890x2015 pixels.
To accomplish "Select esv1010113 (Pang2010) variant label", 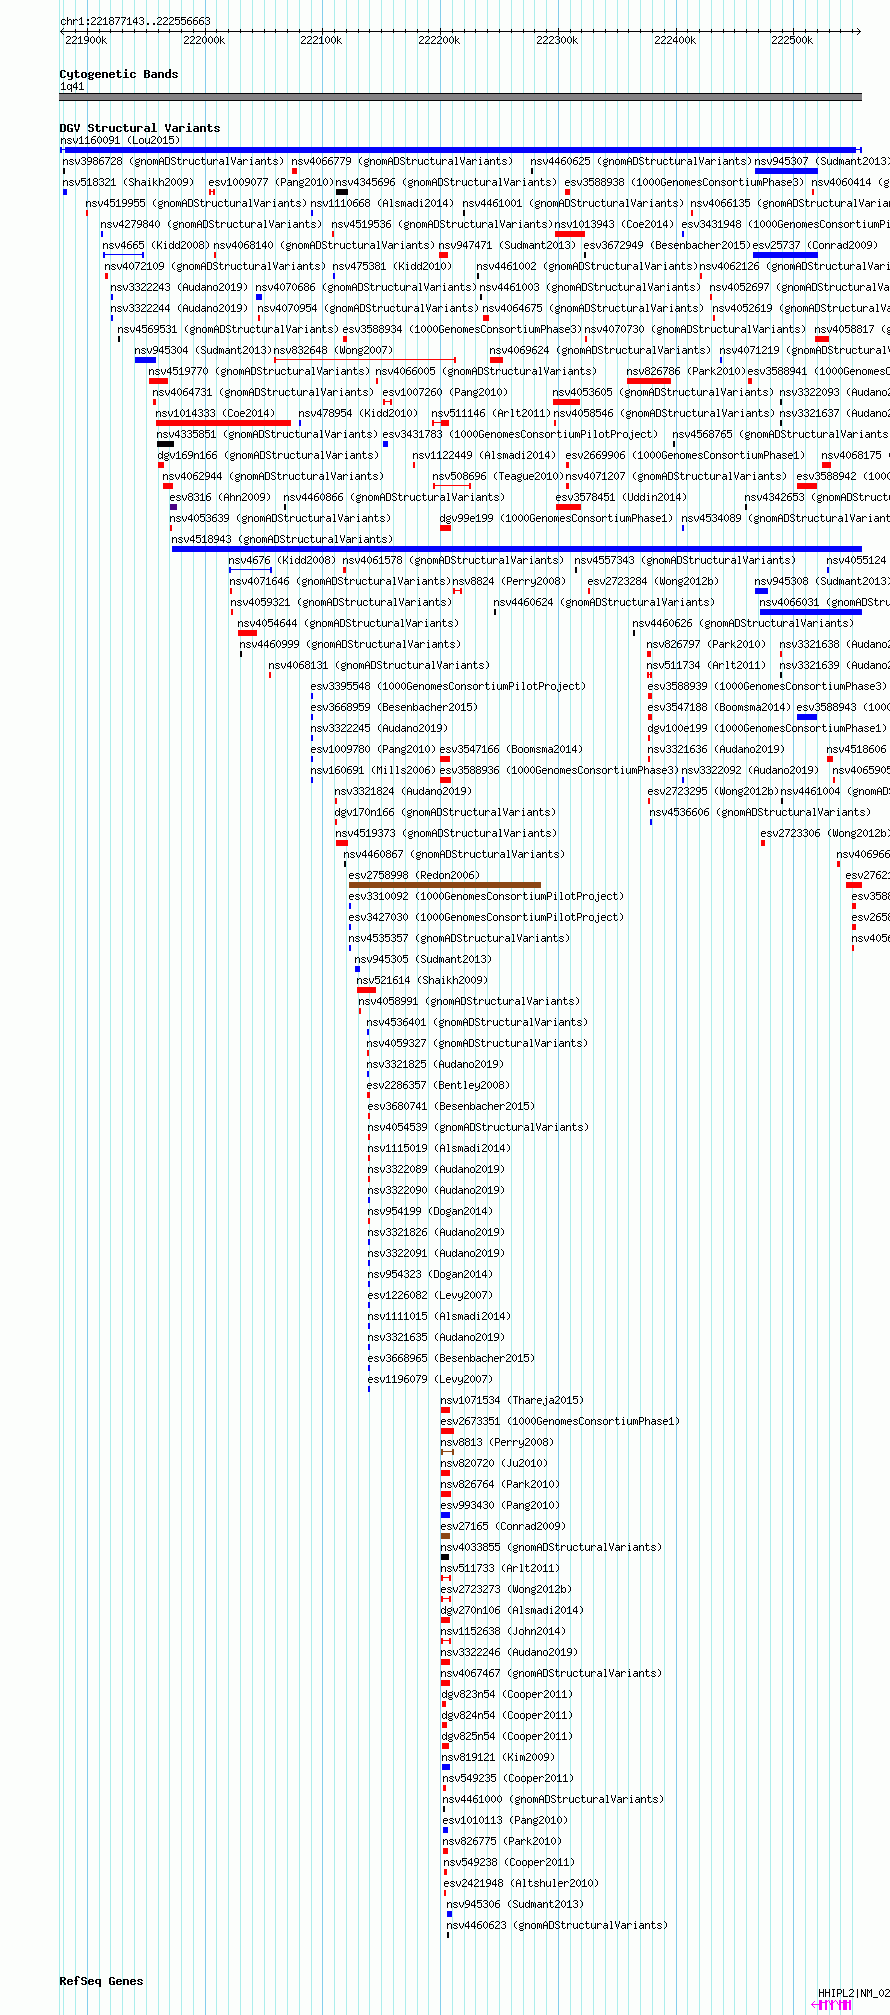I will 505,1820.
